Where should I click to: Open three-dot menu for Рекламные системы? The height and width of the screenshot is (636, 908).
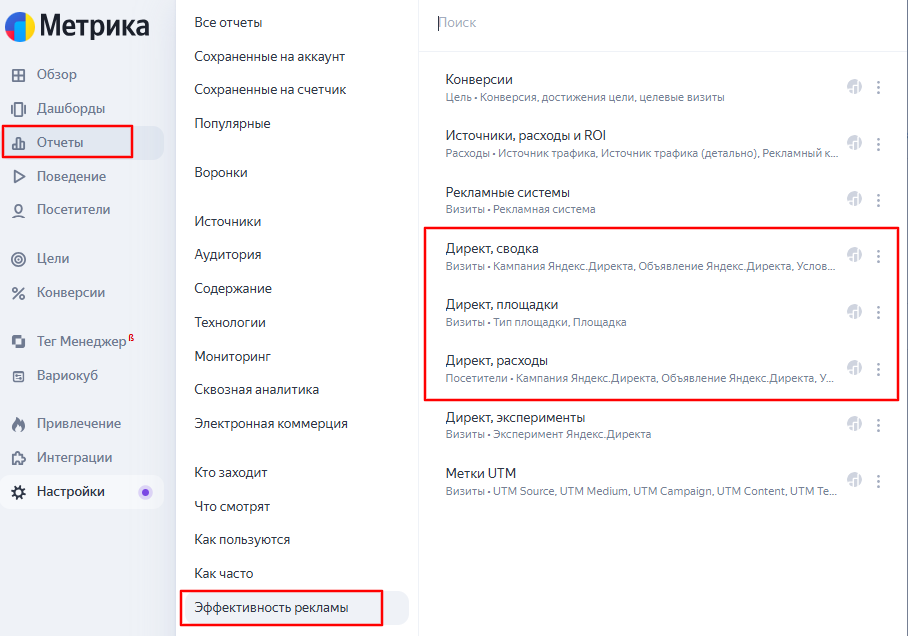(878, 200)
